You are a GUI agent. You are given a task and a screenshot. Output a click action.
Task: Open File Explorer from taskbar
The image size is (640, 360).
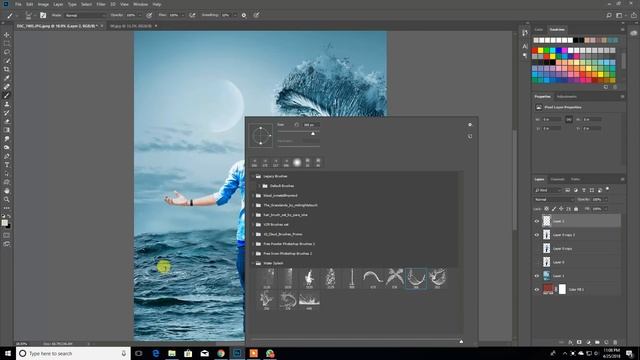172,353
